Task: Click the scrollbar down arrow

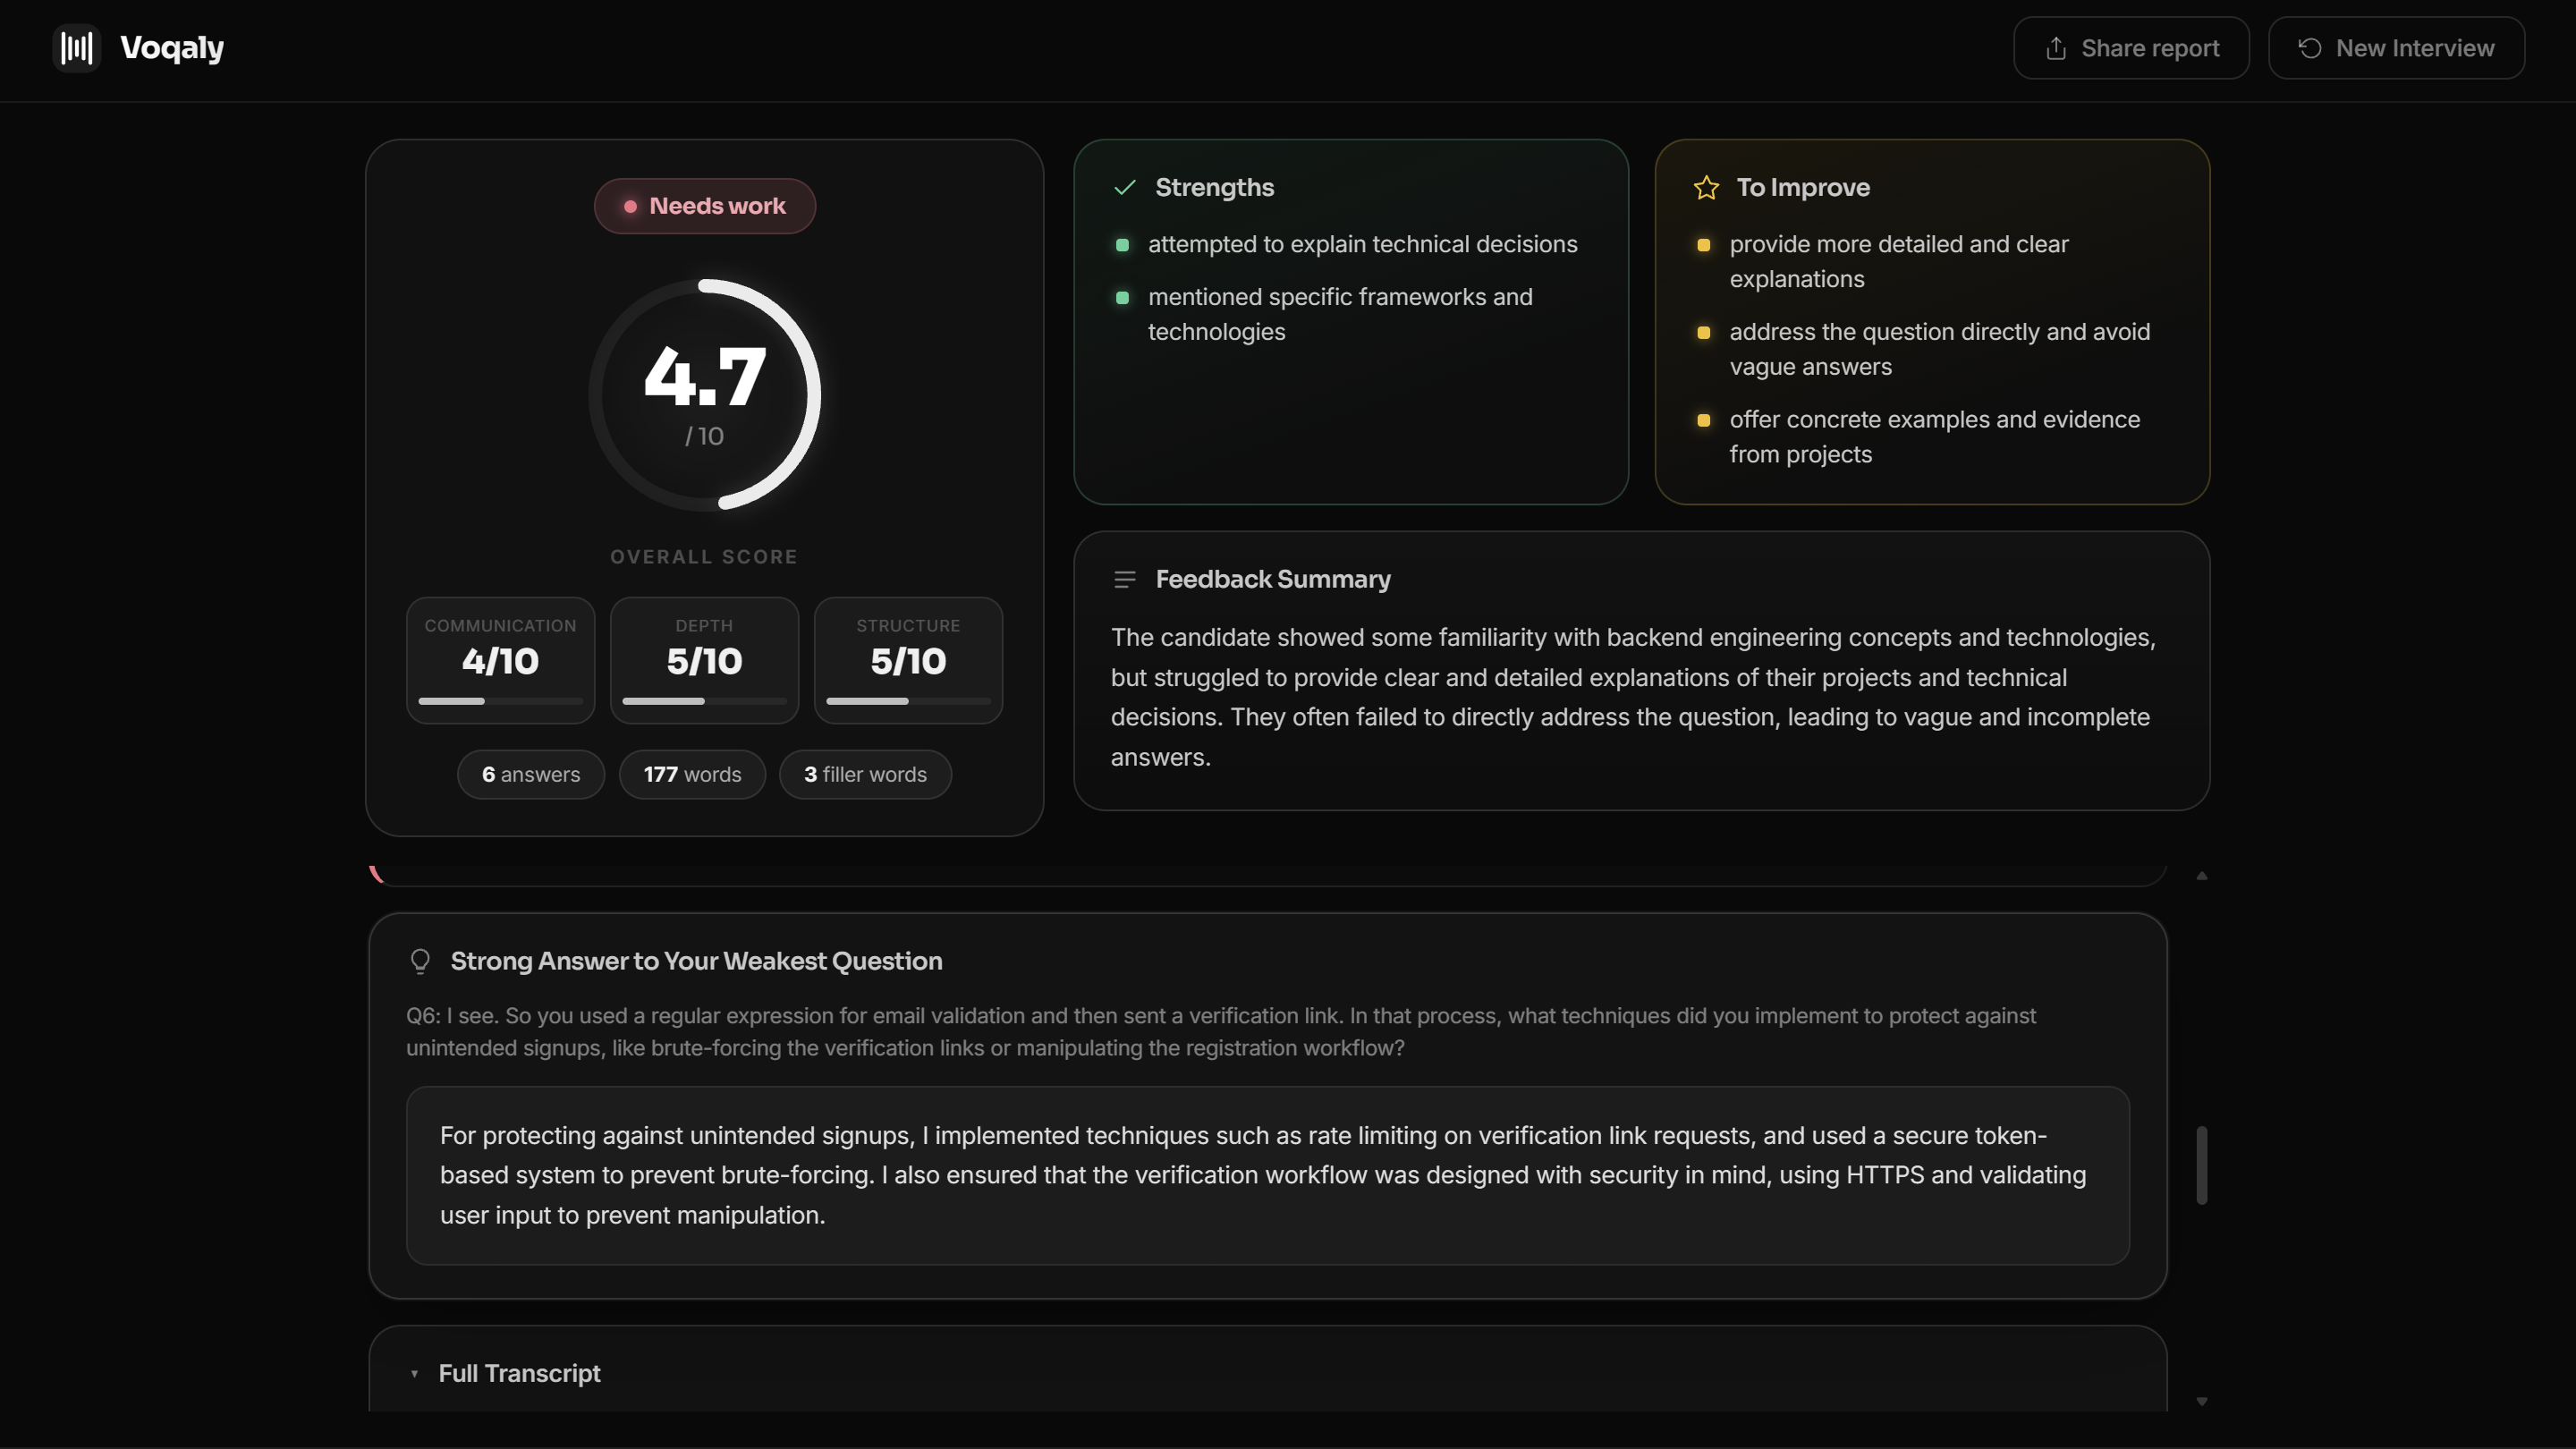Action: coord(2202,1402)
